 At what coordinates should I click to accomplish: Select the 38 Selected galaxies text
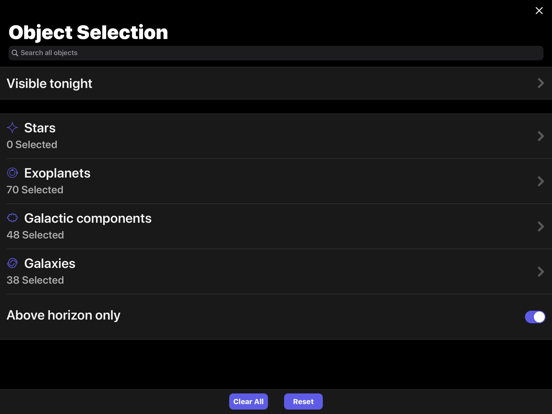click(x=35, y=280)
